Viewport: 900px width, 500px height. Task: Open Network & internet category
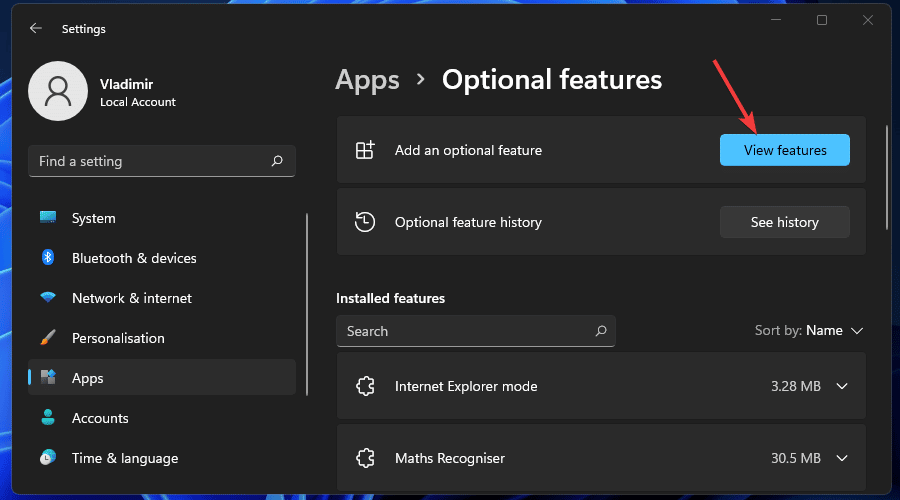point(162,298)
